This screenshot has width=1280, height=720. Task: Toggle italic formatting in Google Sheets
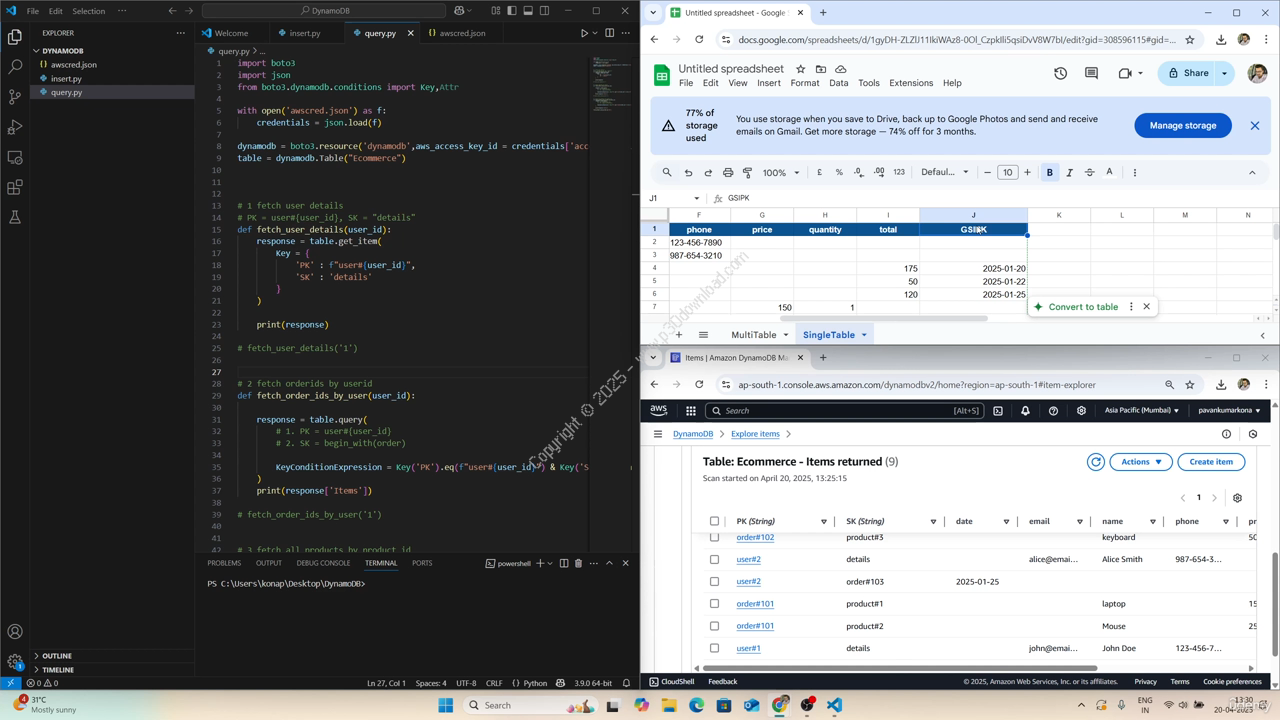point(1069,172)
